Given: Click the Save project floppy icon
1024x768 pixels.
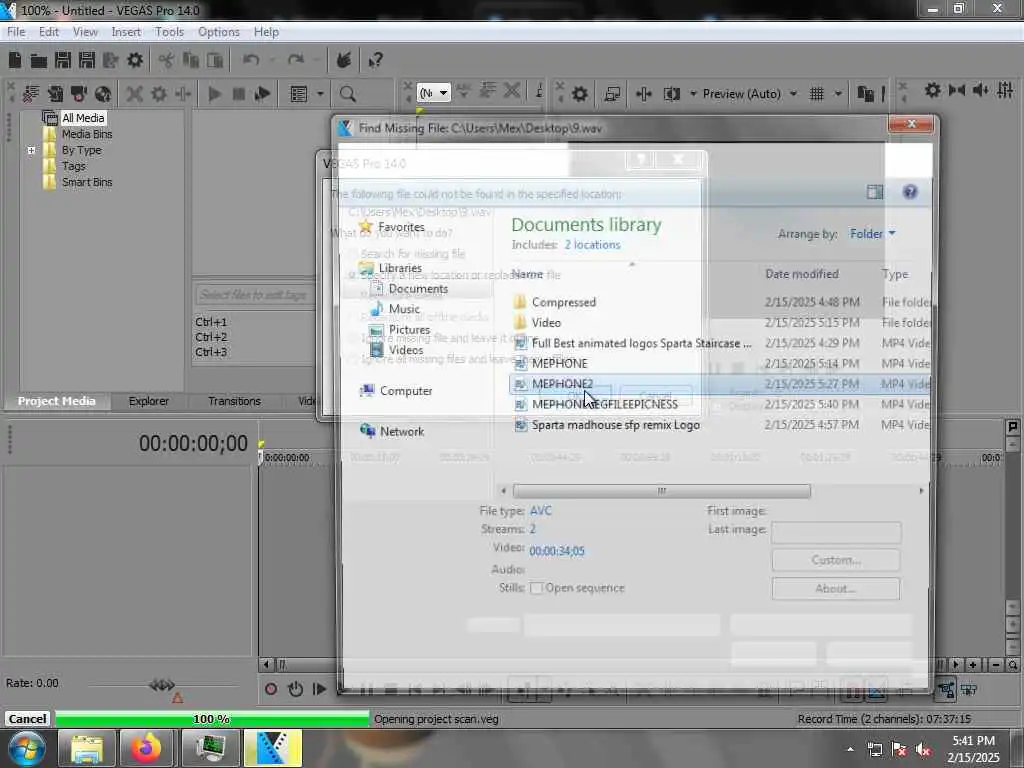Looking at the screenshot, I should pos(63,61).
